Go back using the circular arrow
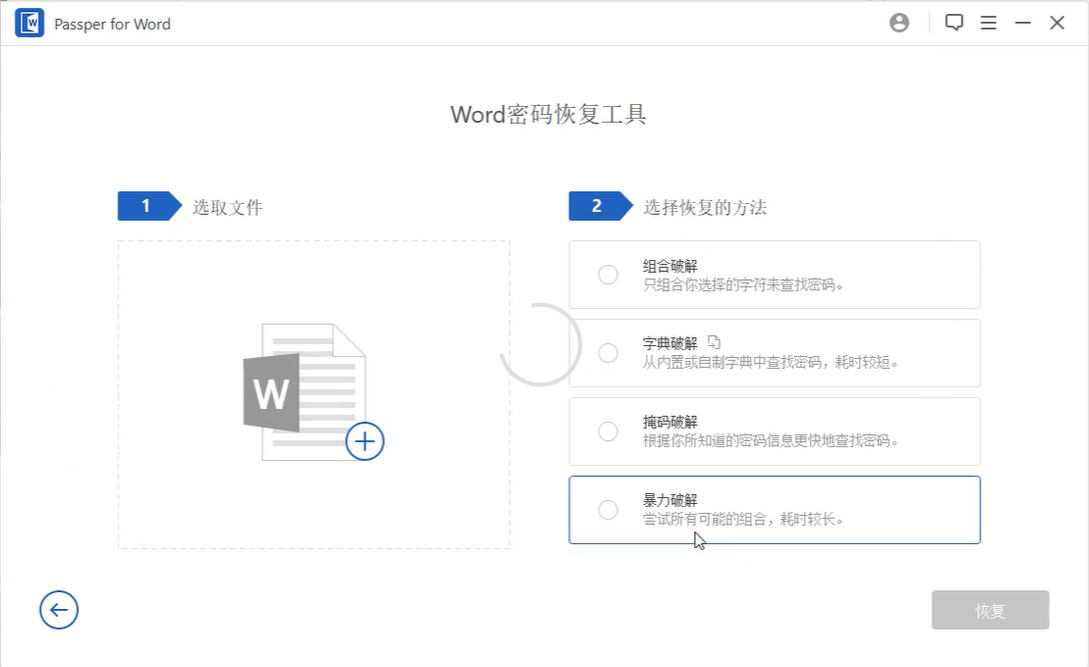 click(59, 610)
